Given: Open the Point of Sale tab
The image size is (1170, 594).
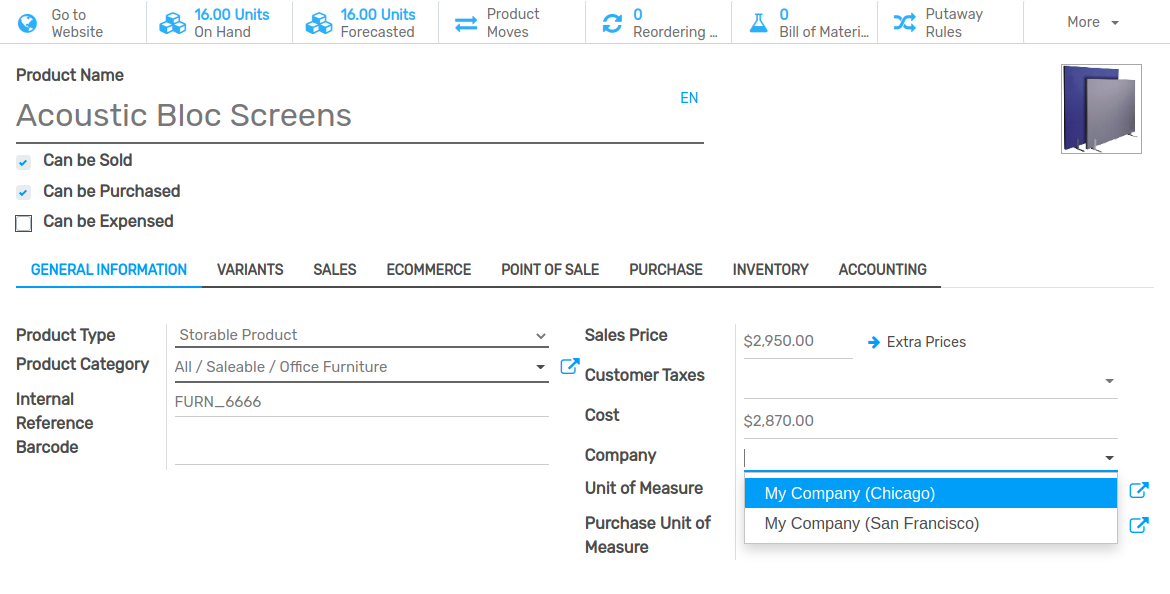Looking at the screenshot, I should click(550, 269).
